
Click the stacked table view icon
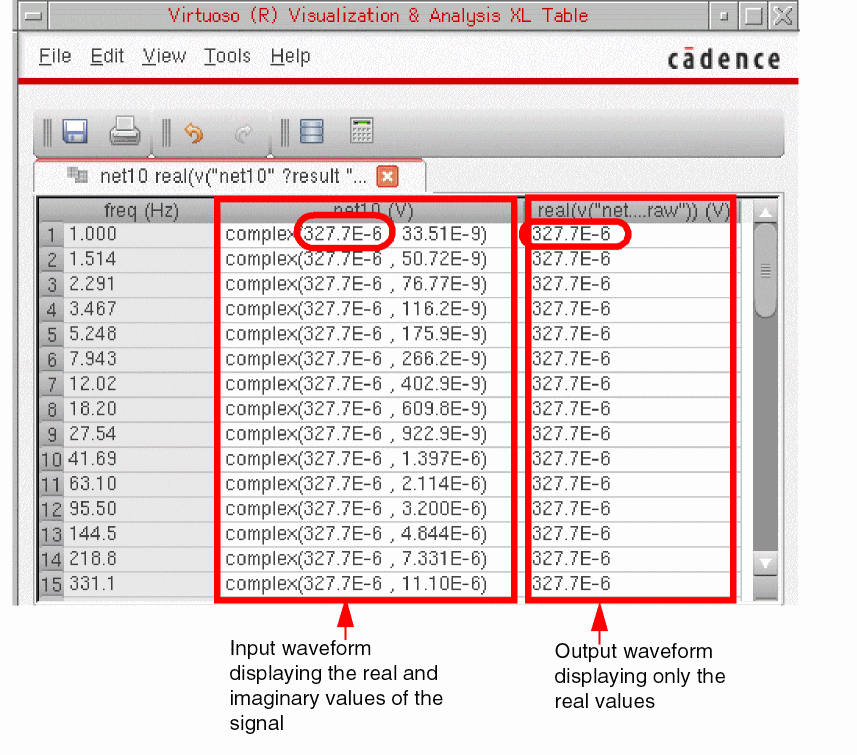coord(312,132)
